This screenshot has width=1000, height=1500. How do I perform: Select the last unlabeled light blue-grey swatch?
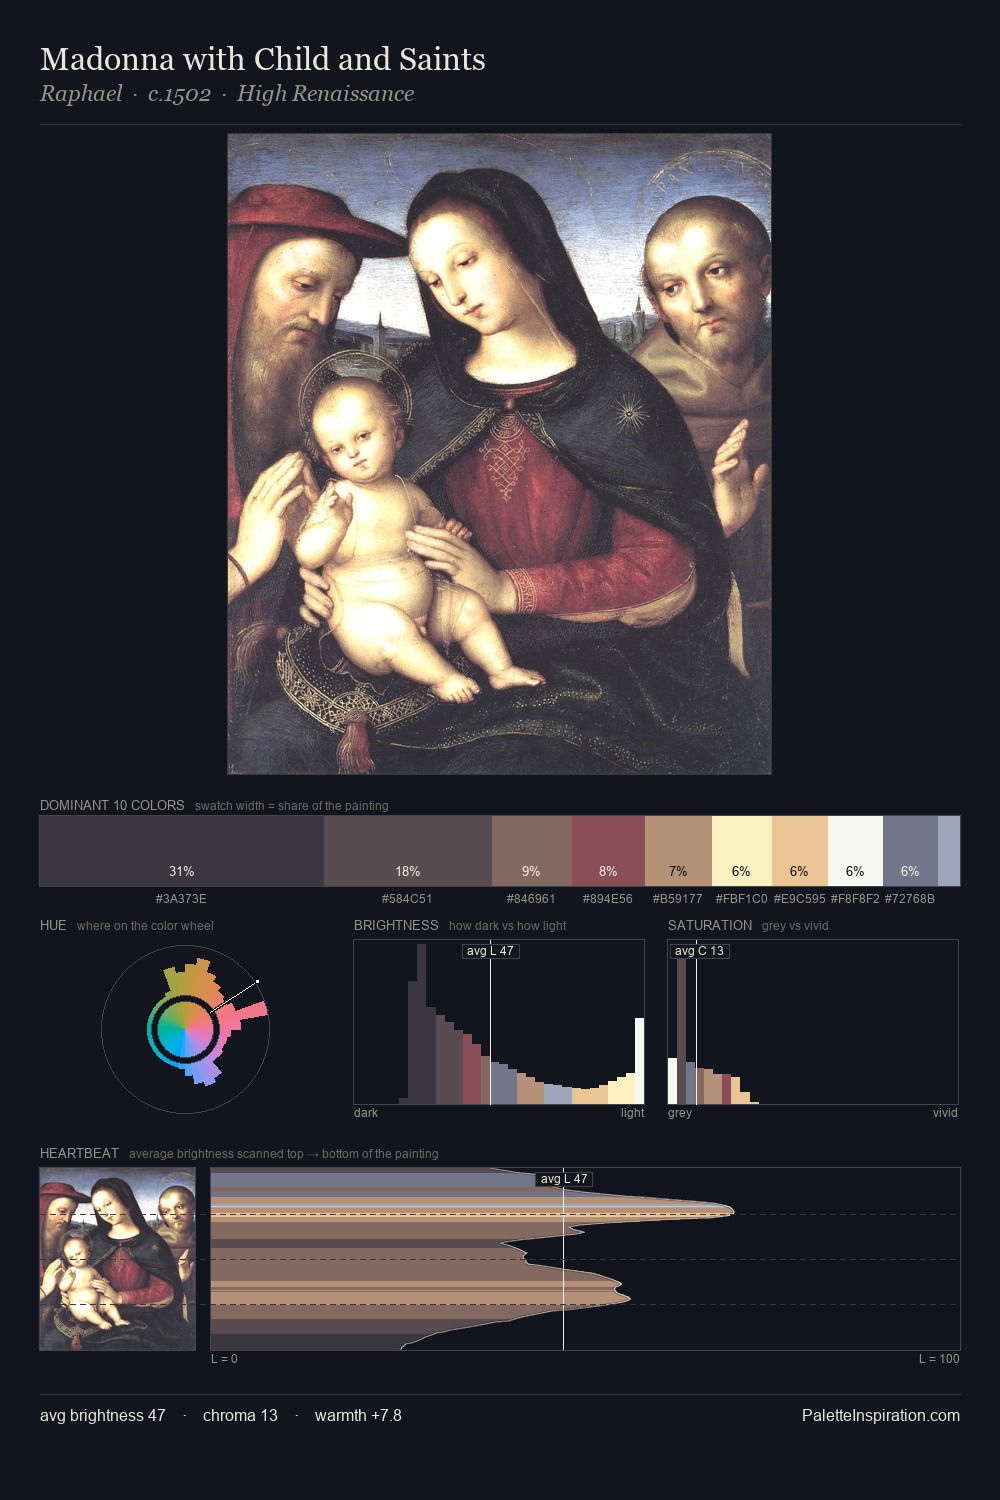[949, 851]
